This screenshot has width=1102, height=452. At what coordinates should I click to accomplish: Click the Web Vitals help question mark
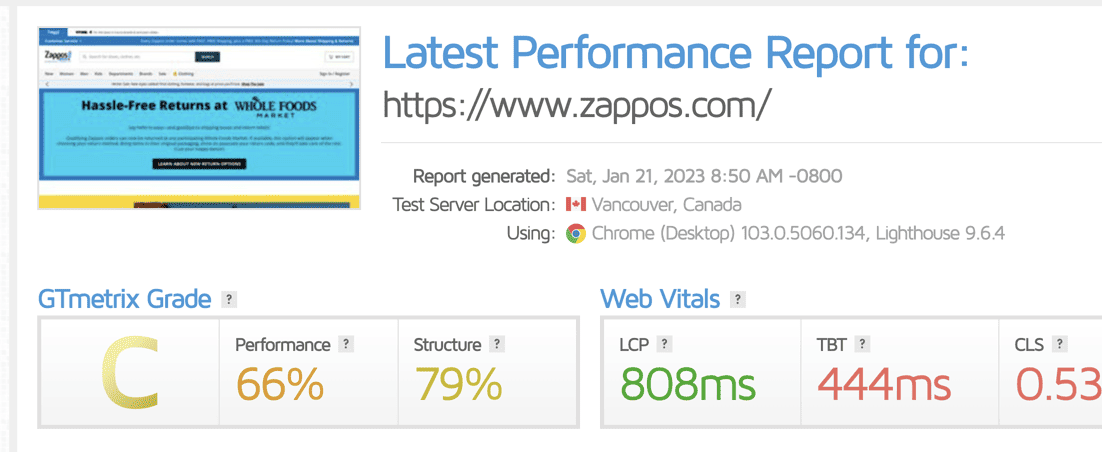[737, 299]
